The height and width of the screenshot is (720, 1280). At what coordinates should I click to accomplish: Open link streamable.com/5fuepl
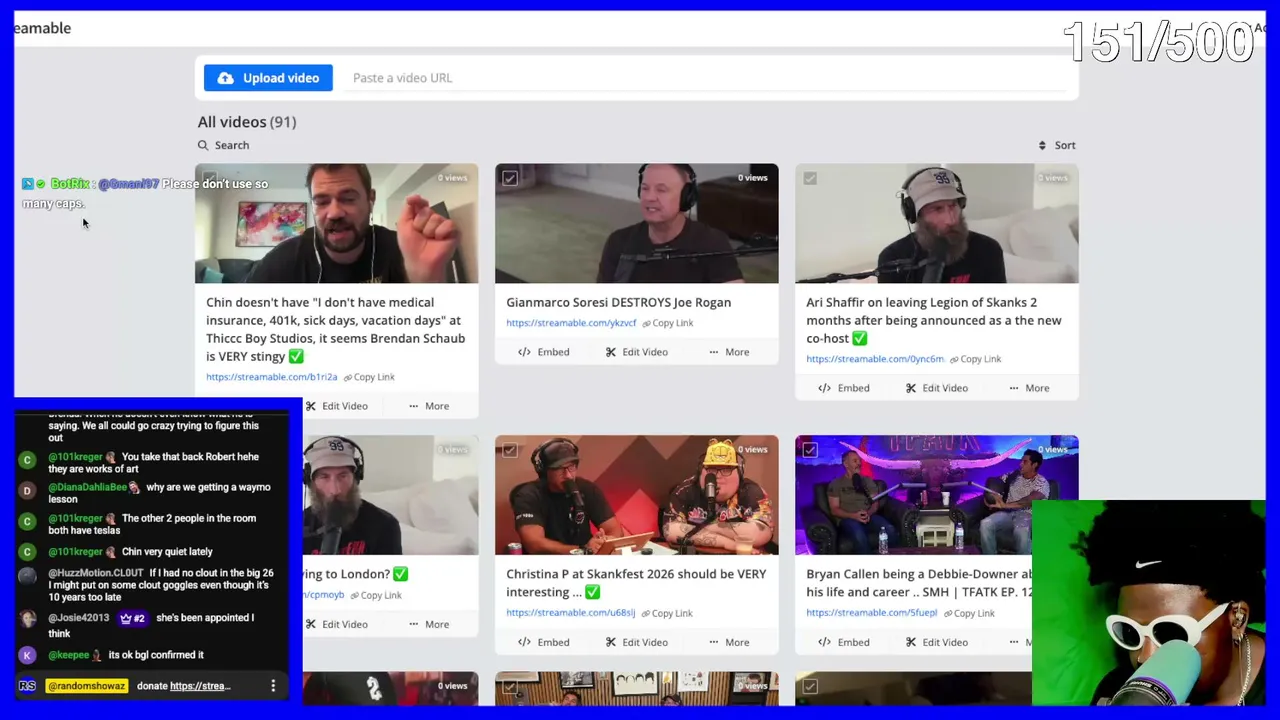coord(871,613)
